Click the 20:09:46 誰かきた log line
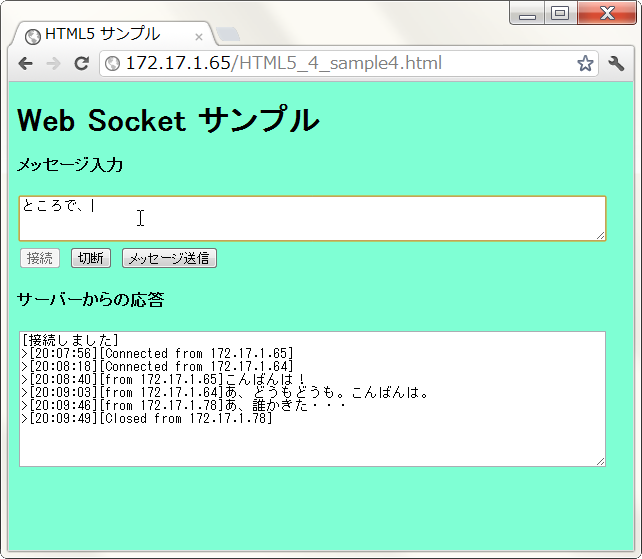The height and width of the screenshot is (559, 642). click(x=183, y=406)
